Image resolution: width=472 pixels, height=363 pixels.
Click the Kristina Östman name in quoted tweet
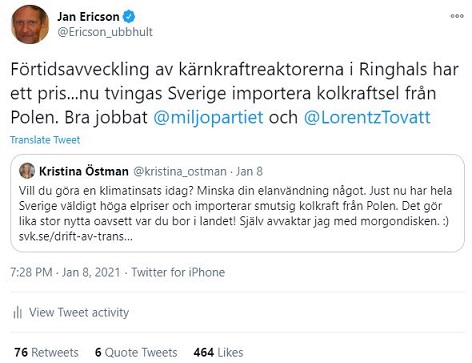[84, 171]
